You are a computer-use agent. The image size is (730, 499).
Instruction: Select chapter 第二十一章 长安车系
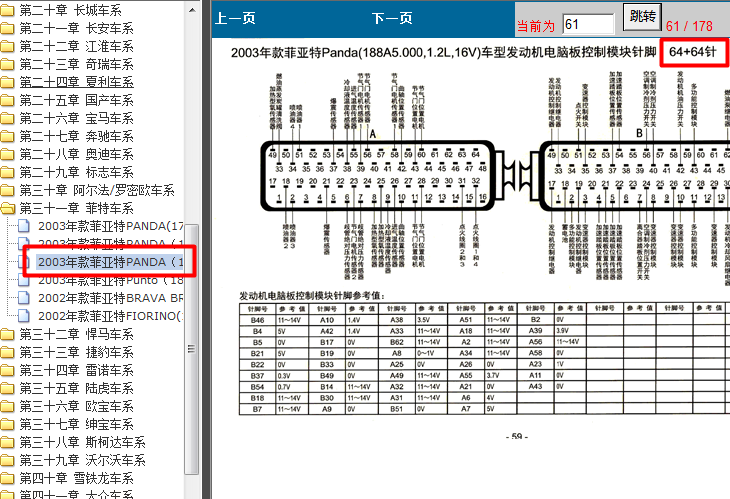(76, 28)
